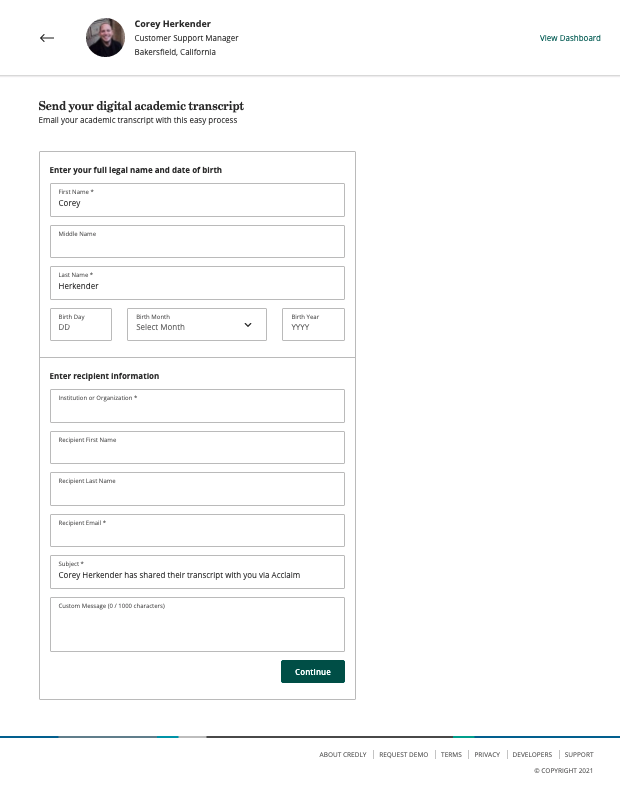The image size is (620, 788).
Task: Select the Last Name input
Action: [197, 283]
